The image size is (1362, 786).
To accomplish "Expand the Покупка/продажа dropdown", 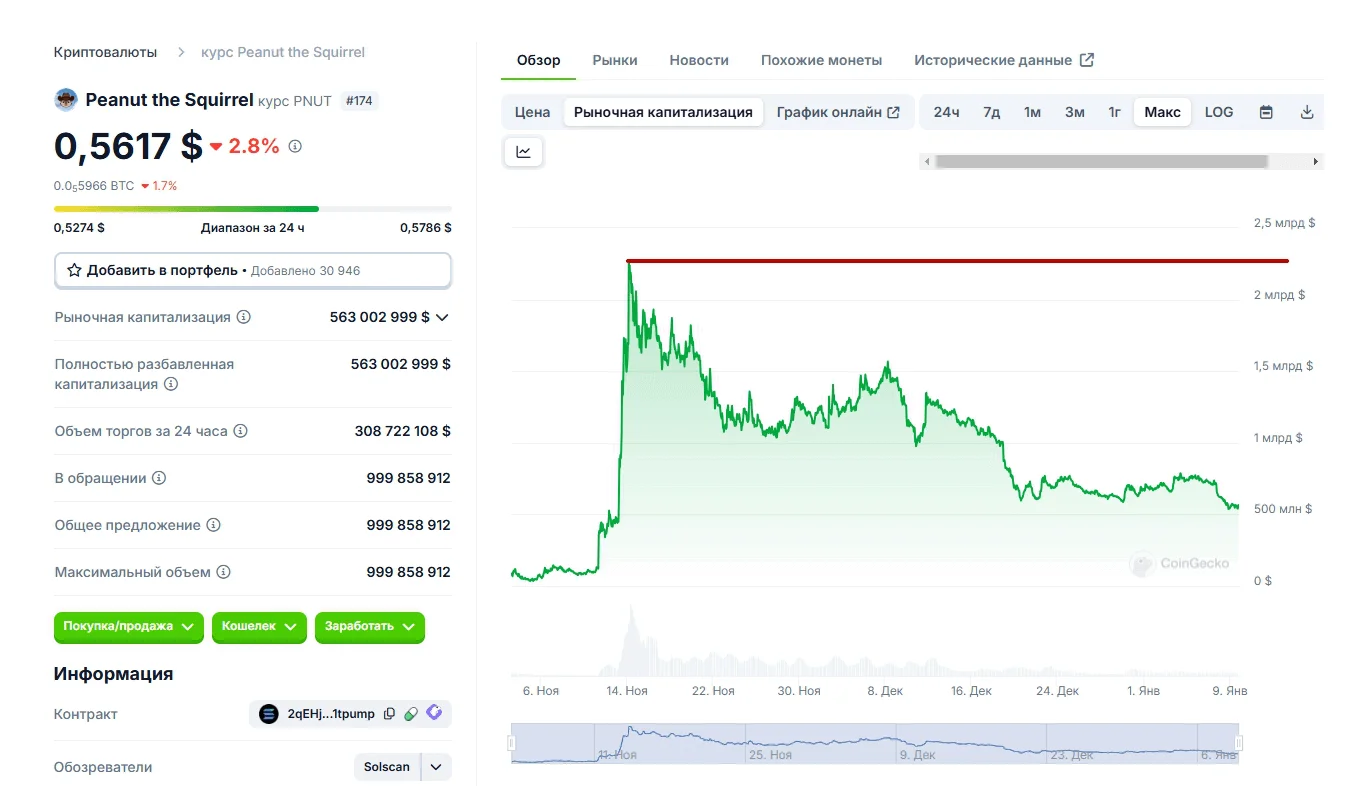I will 128,627.
